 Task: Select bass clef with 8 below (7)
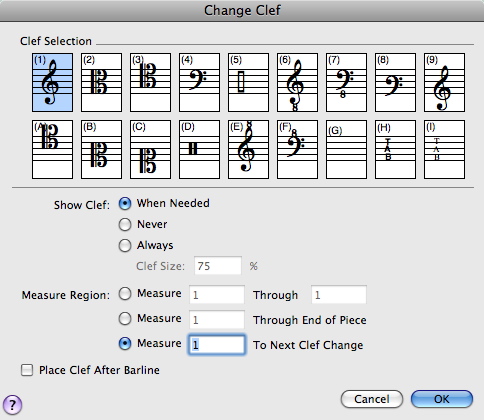346,82
